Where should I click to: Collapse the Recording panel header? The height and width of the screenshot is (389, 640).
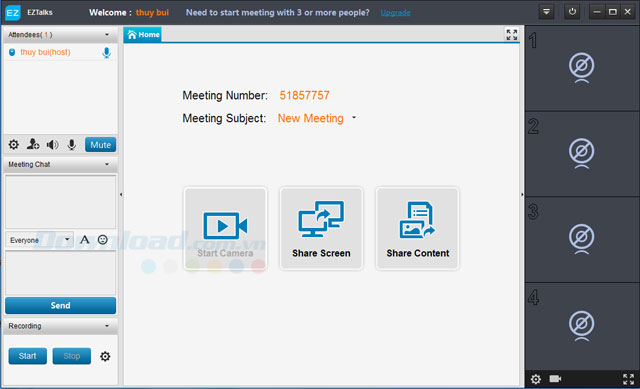pyautogui.click(x=60, y=326)
